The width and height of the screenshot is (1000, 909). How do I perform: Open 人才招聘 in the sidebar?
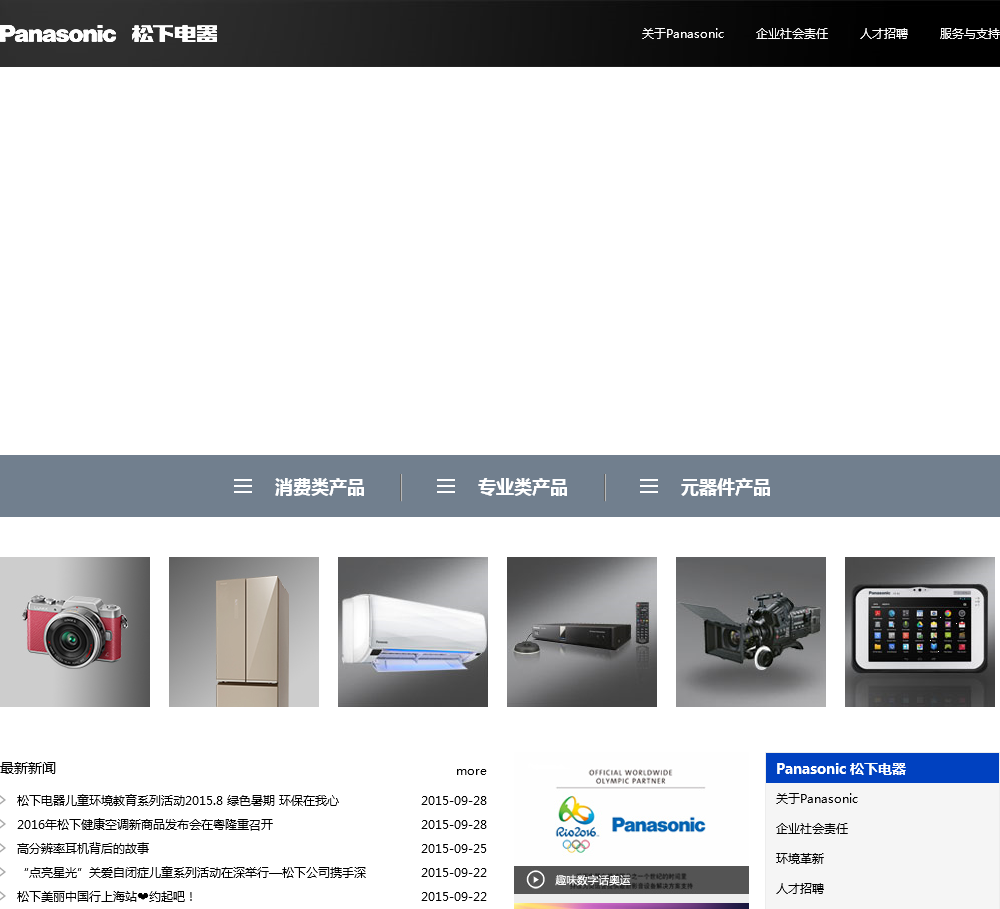pos(800,889)
